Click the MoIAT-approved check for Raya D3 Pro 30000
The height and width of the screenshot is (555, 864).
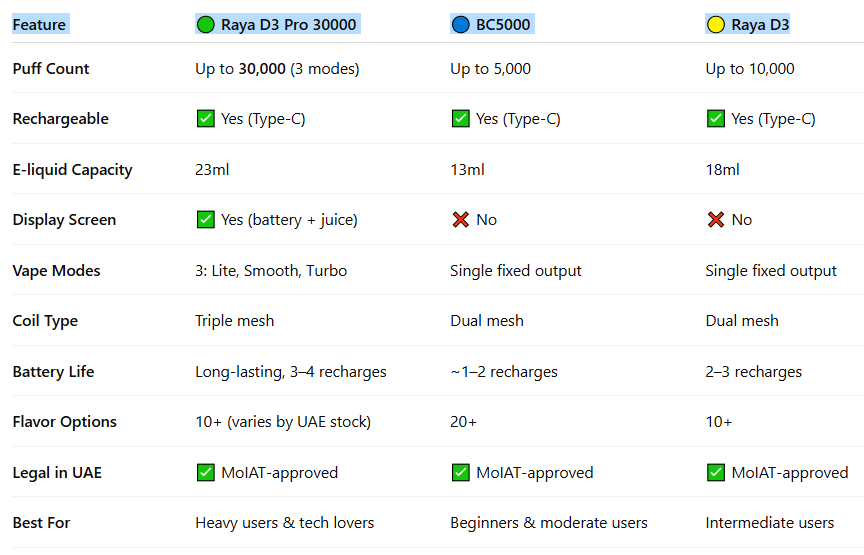[x=206, y=472]
